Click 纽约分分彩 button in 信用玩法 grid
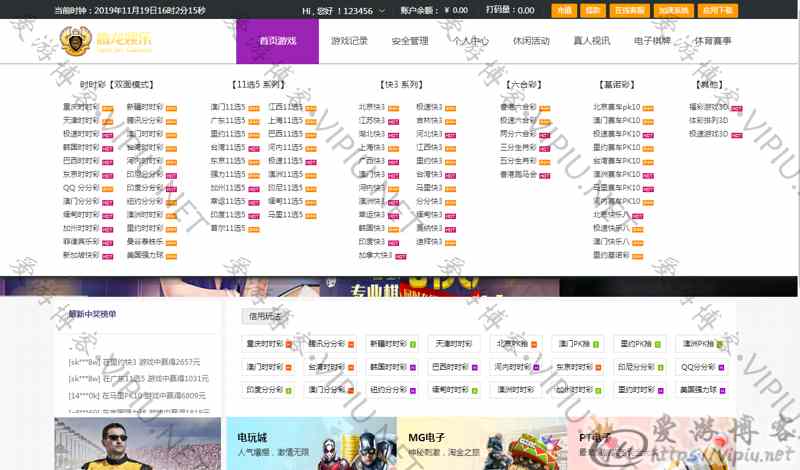Screen dimensions: 800x470 click(x=392, y=390)
